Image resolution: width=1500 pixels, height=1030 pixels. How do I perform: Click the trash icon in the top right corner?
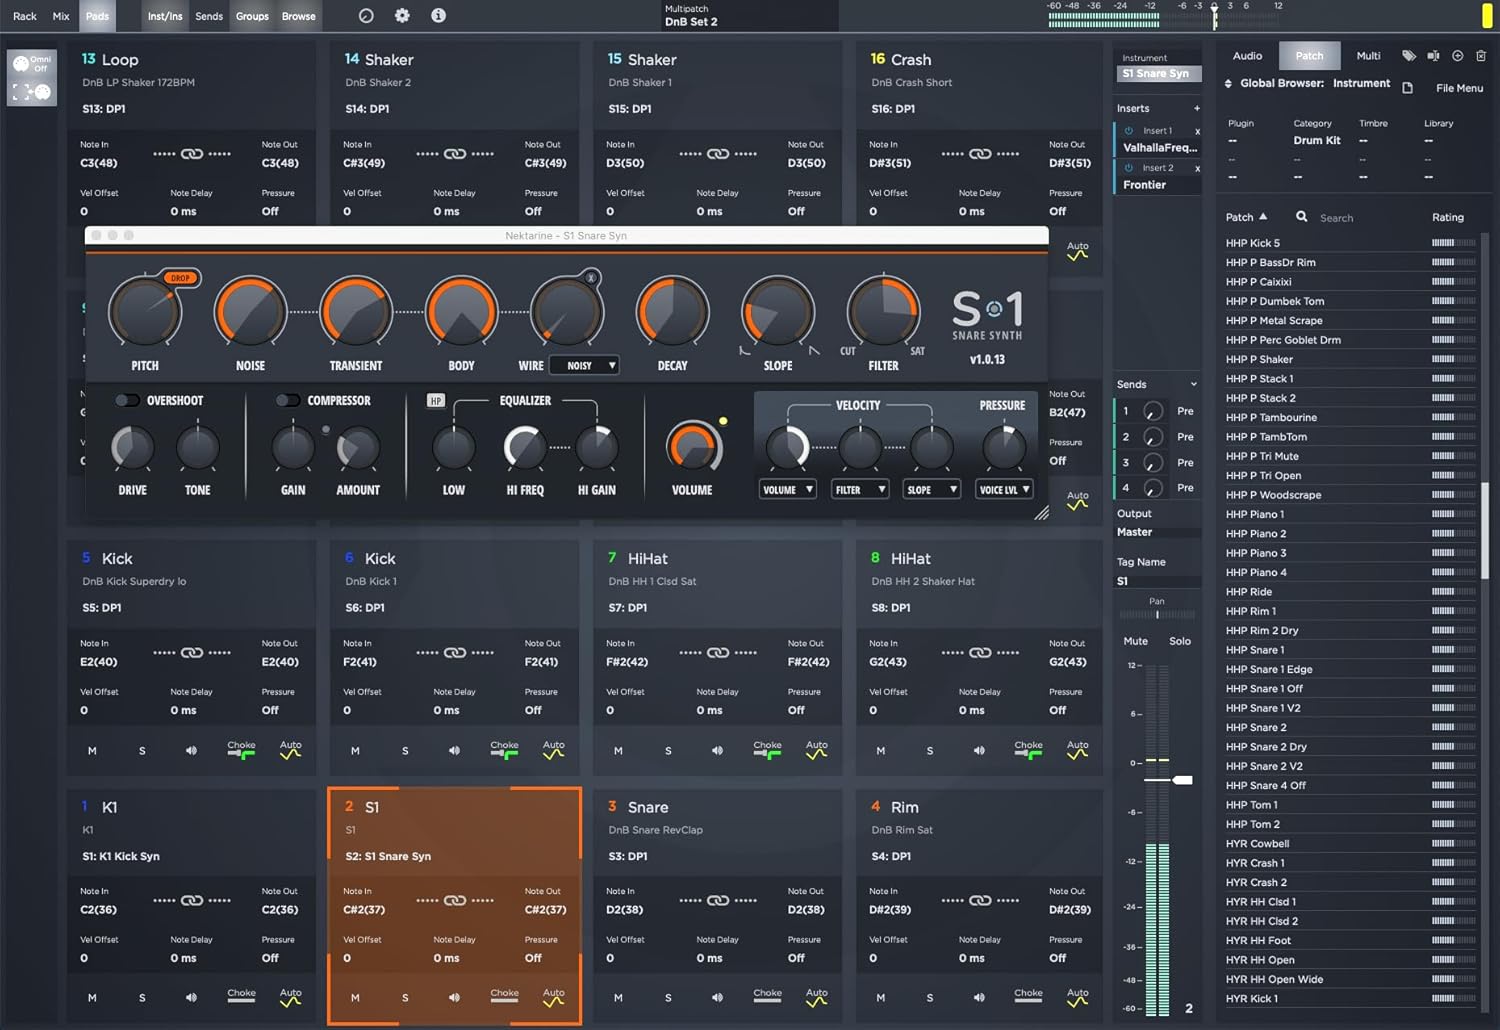pyautogui.click(x=1483, y=55)
